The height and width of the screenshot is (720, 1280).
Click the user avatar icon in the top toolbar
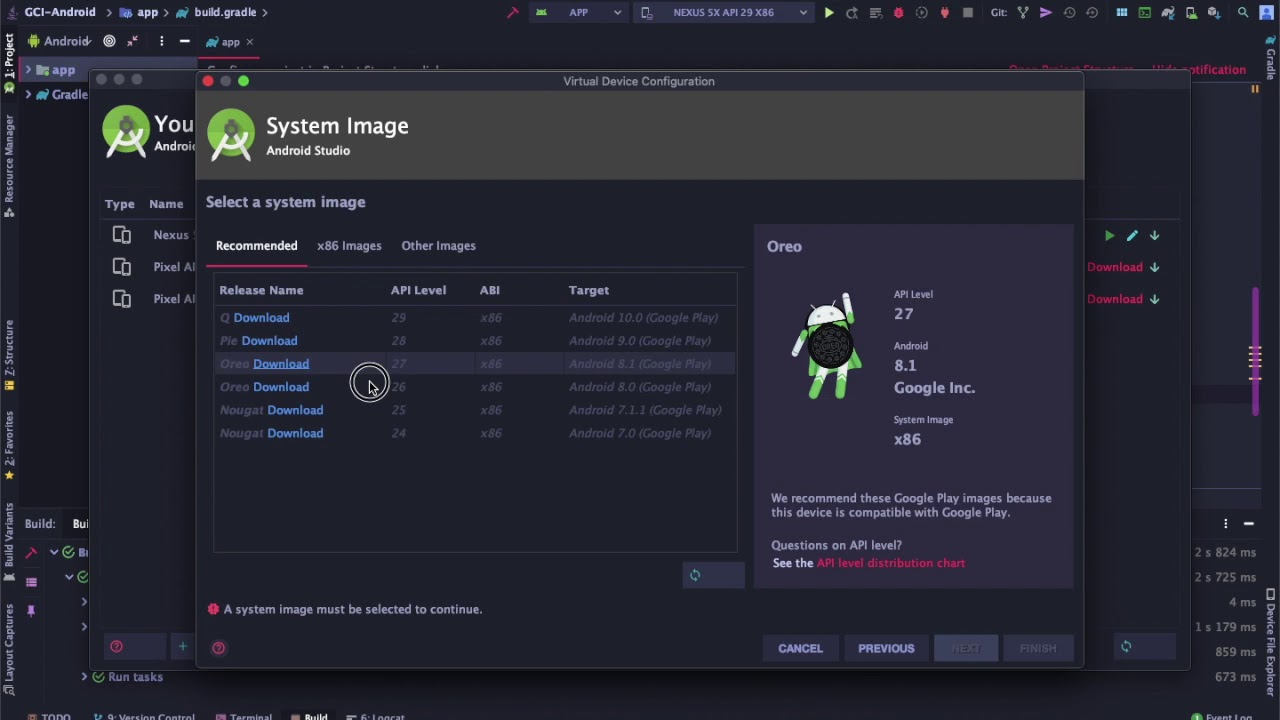click(1267, 13)
